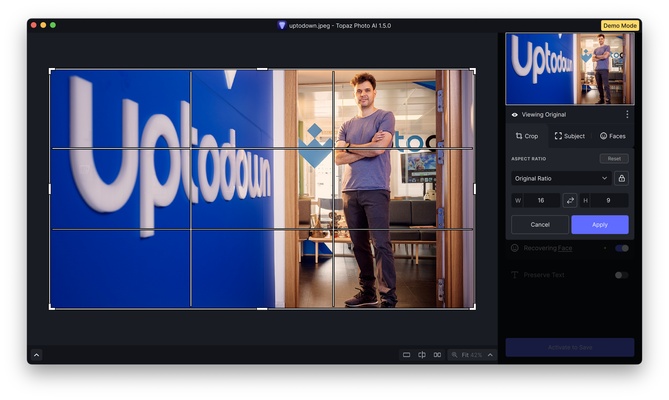This screenshot has height=400, width=669.
Task: Cancel the crop operation
Action: [540, 225]
